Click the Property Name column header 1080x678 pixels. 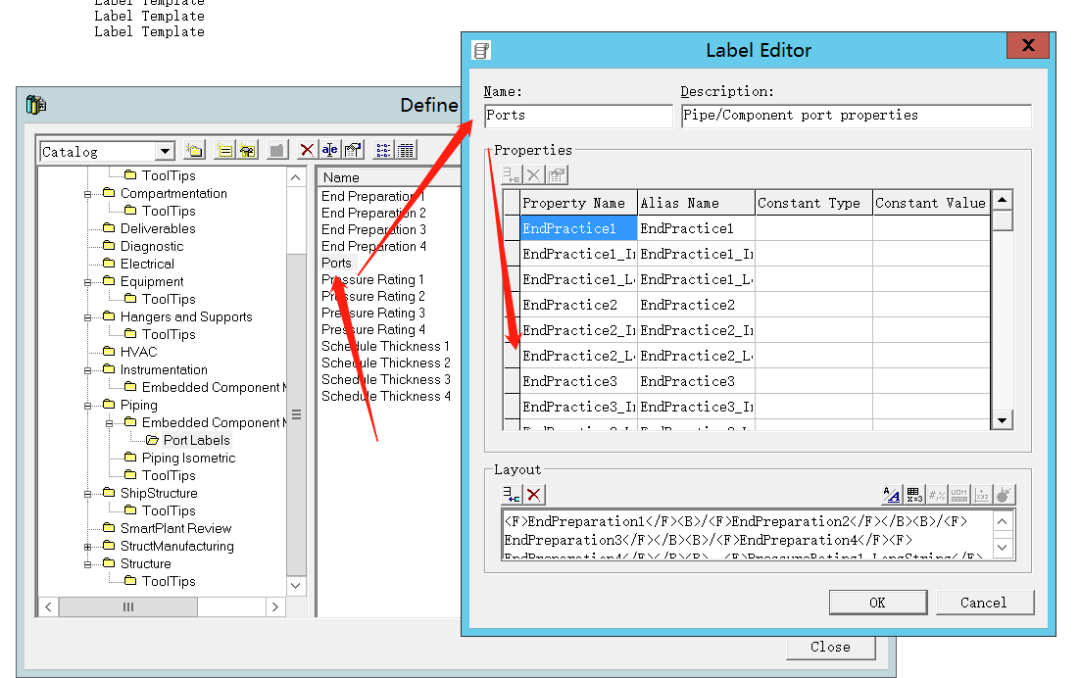[579, 203]
